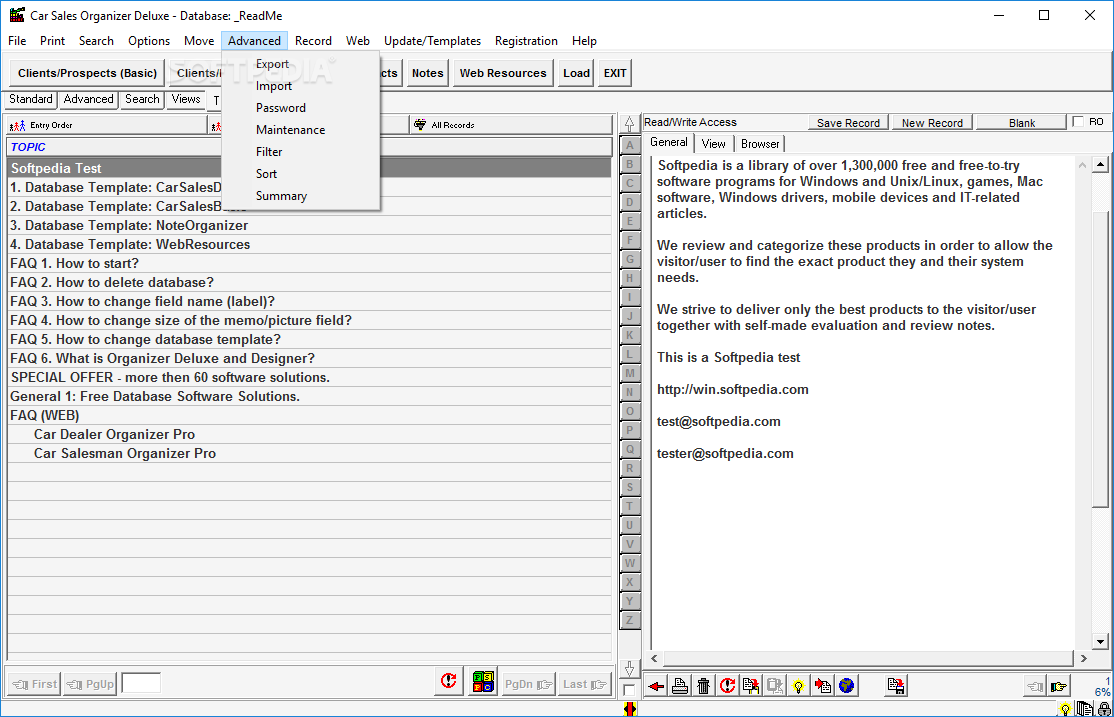Open the Web Resources database button
The height and width of the screenshot is (717, 1114).
(503, 73)
